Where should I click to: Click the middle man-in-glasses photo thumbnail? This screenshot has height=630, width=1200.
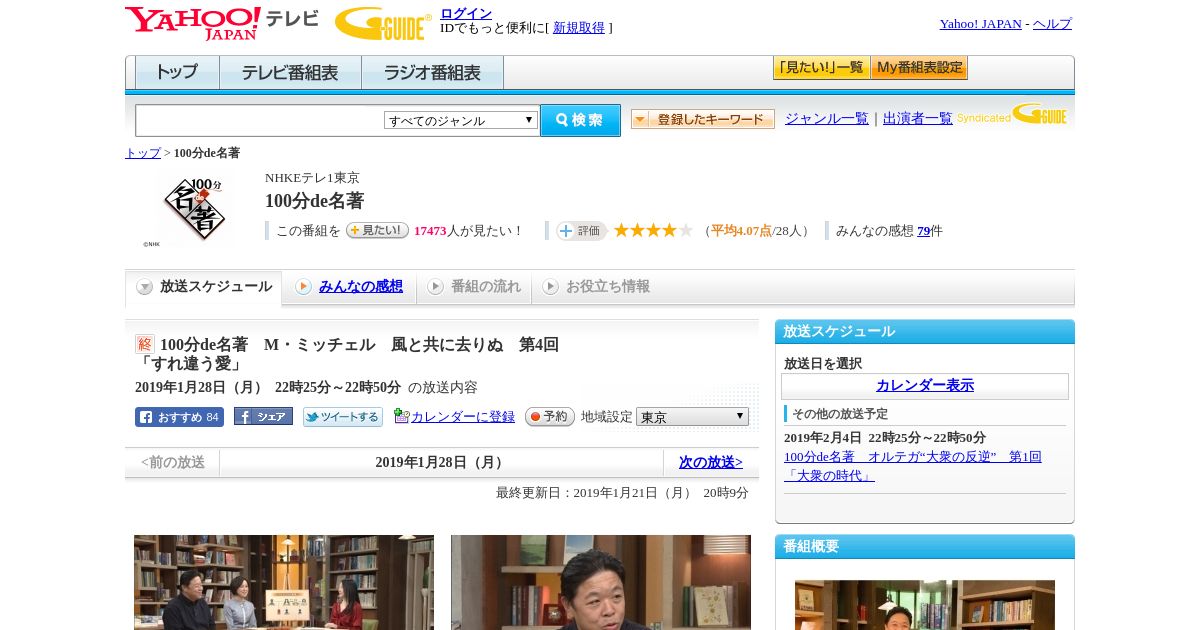coord(601,582)
